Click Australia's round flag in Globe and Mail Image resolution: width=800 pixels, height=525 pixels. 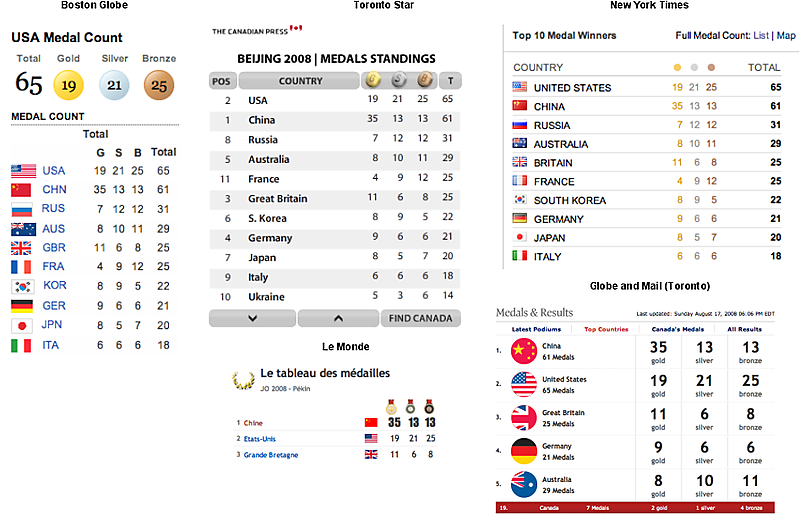tap(524, 483)
